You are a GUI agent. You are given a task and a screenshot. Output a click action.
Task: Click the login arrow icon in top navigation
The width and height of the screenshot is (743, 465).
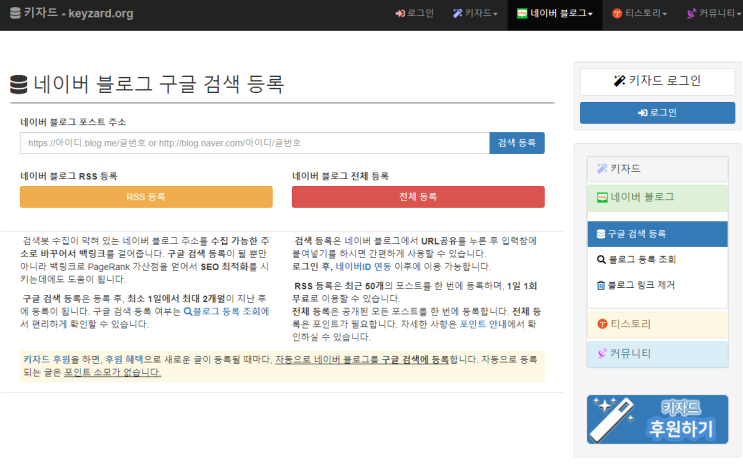point(400,13)
